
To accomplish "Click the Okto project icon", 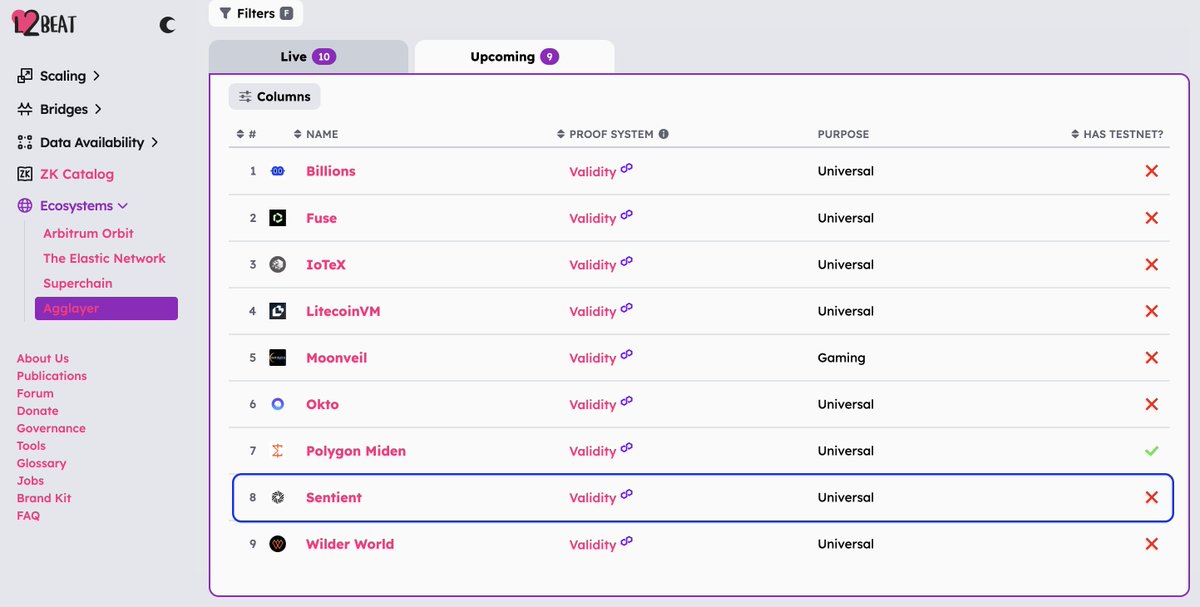I will coord(278,404).
